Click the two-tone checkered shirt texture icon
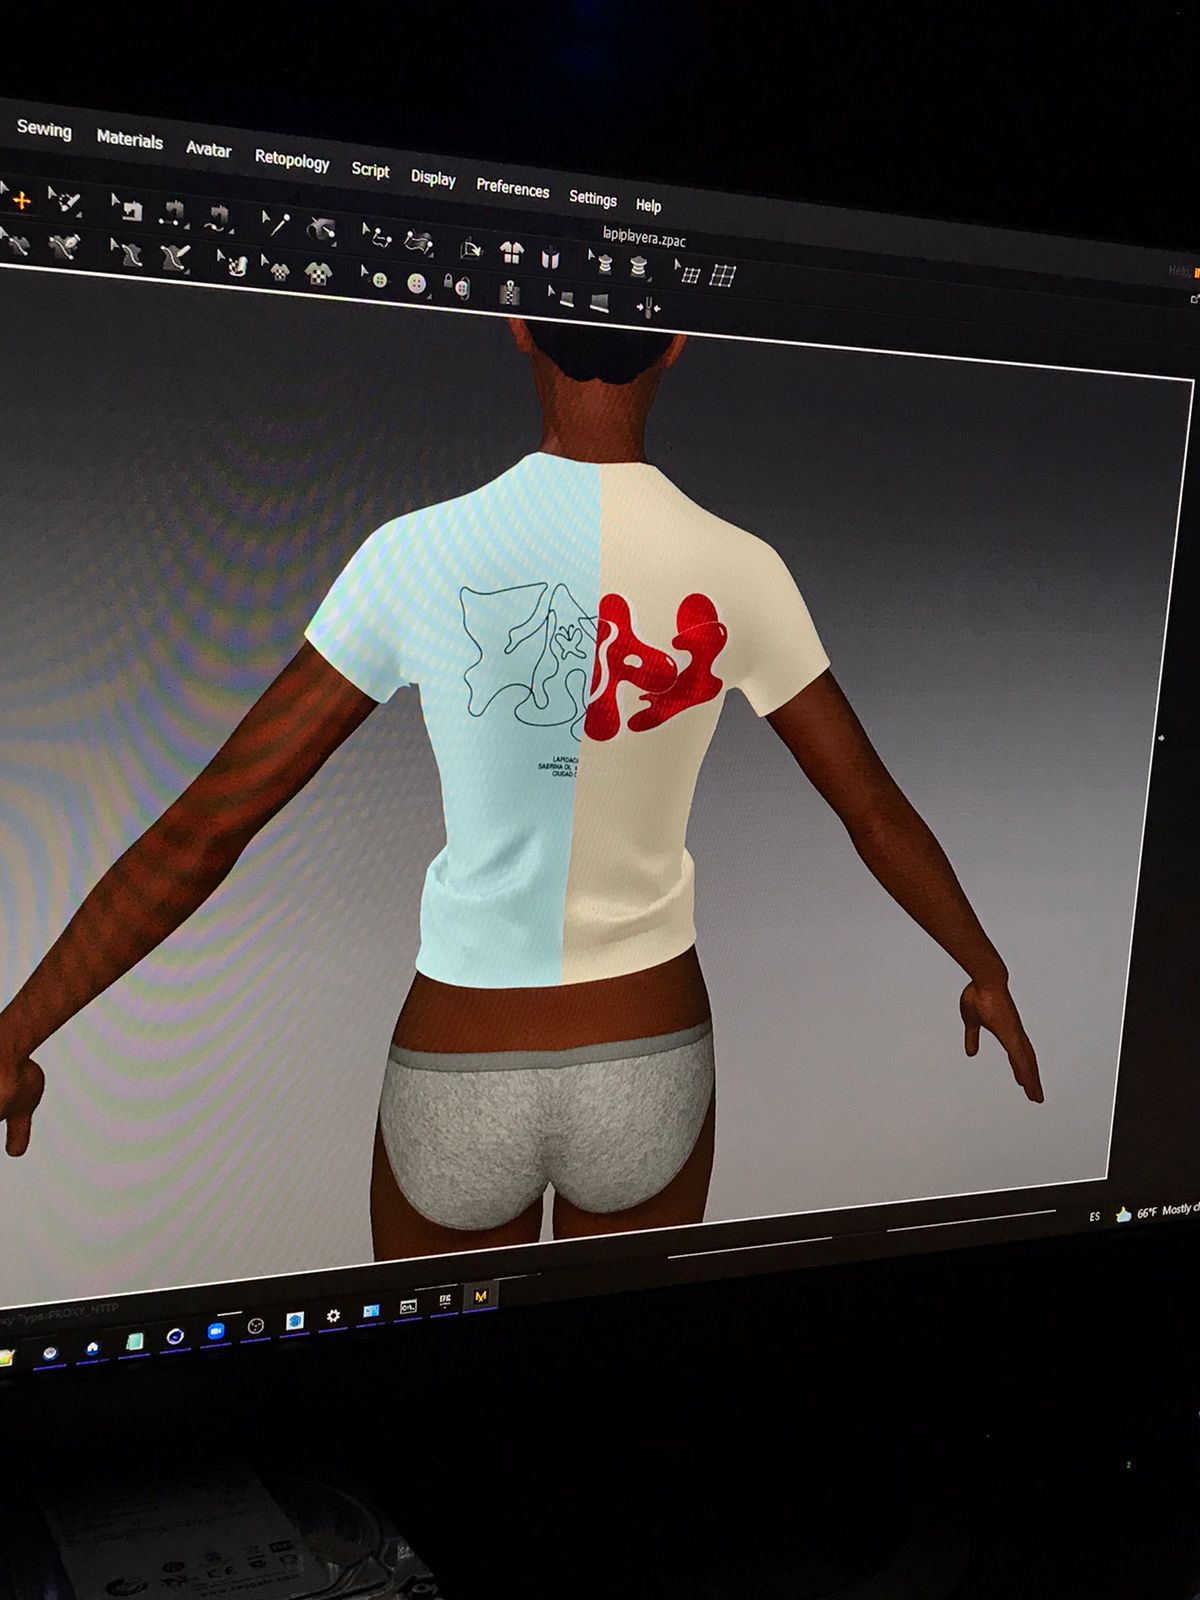This screenshot has width=1200, height=1600. [319, 273]
